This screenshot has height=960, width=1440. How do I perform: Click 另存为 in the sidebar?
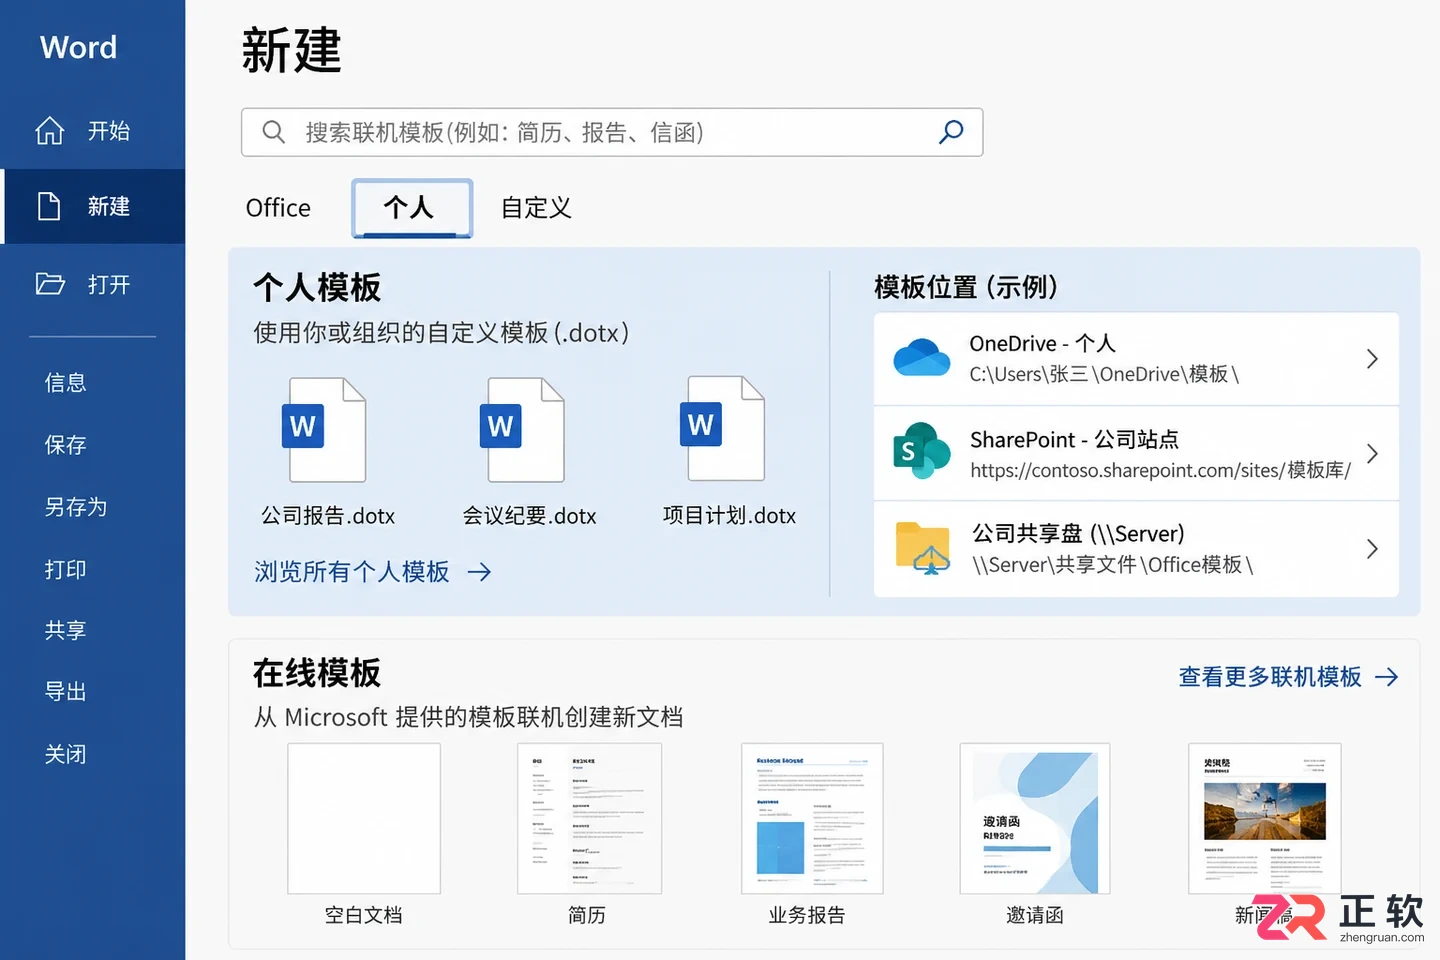click(x=76, y=507)
